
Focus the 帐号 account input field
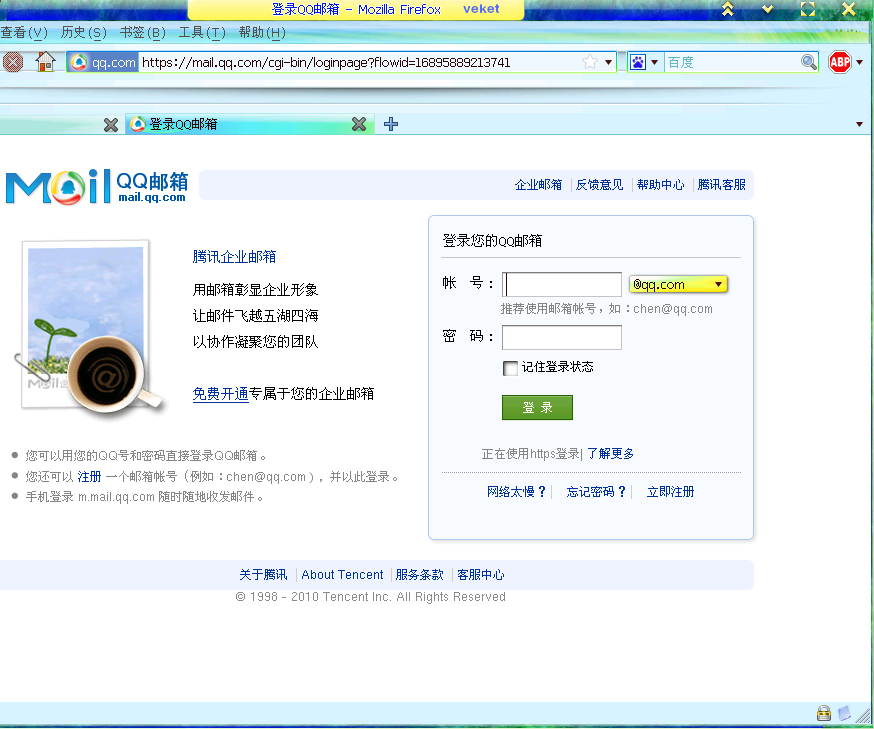point(562,284)
